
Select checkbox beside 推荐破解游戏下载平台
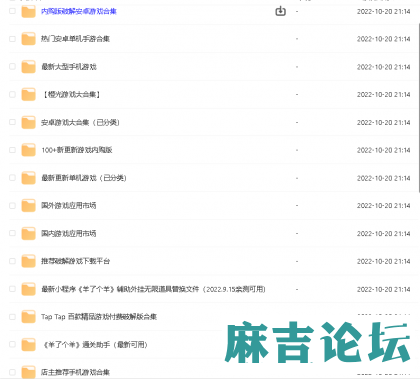pos(12,261)
